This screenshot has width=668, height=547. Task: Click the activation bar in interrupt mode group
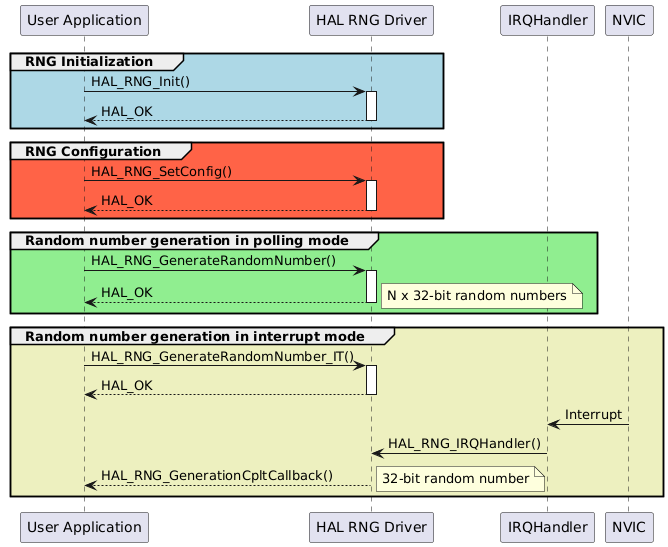coord(371,380)
